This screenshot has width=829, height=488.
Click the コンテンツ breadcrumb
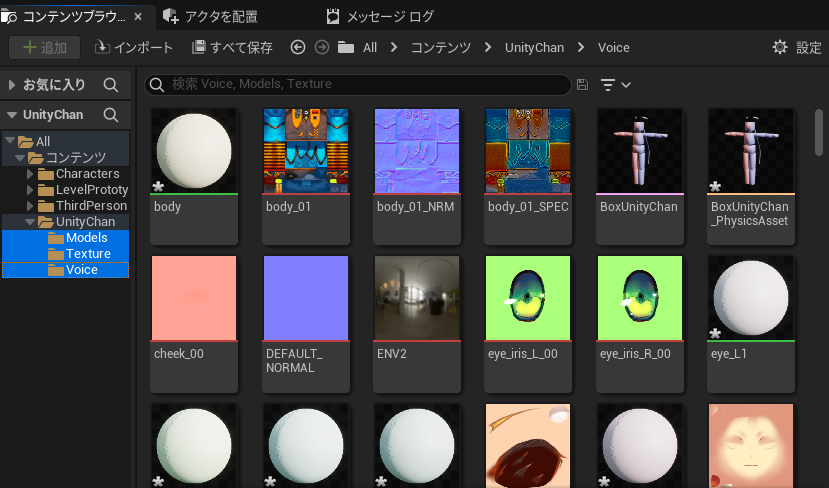point(441,48)
